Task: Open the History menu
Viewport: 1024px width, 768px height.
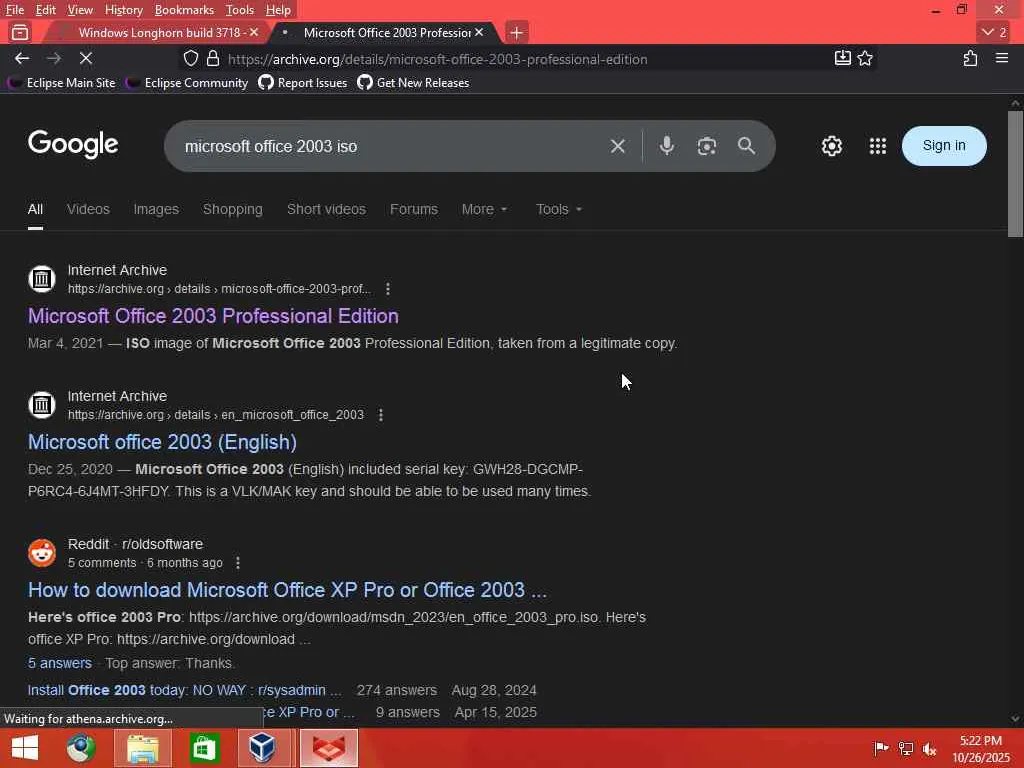Action: click(123, 10)
